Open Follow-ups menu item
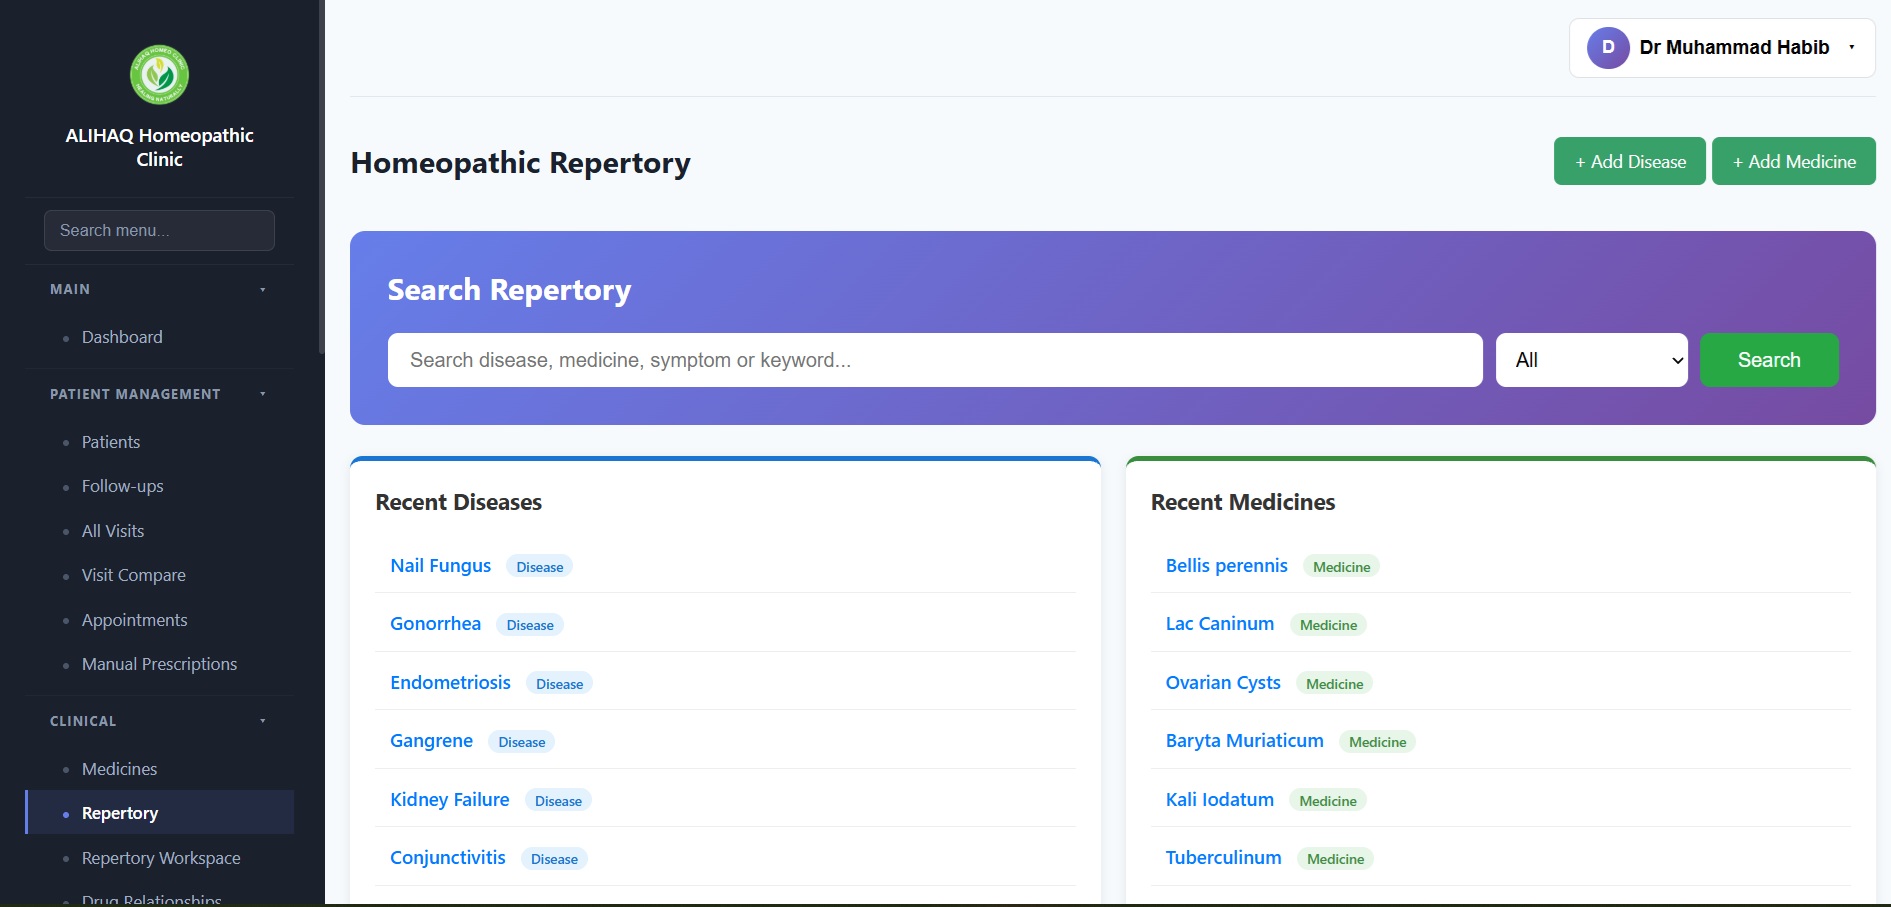This screenshot has width=1891, height=907. coord(122,486)
